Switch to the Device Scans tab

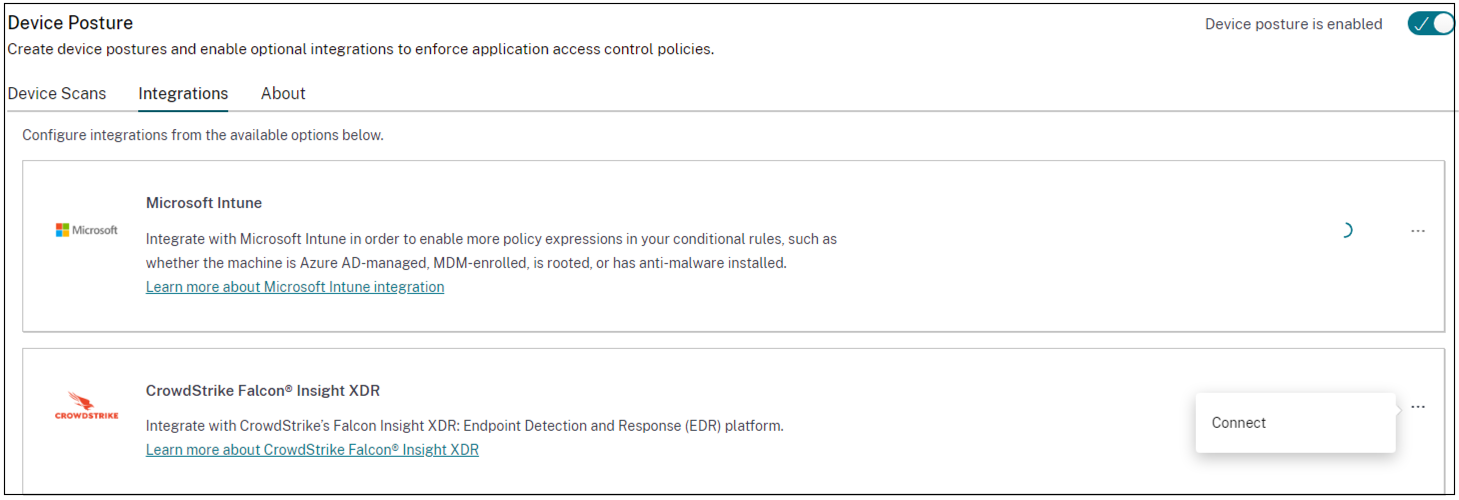click(x=57, y=93)
